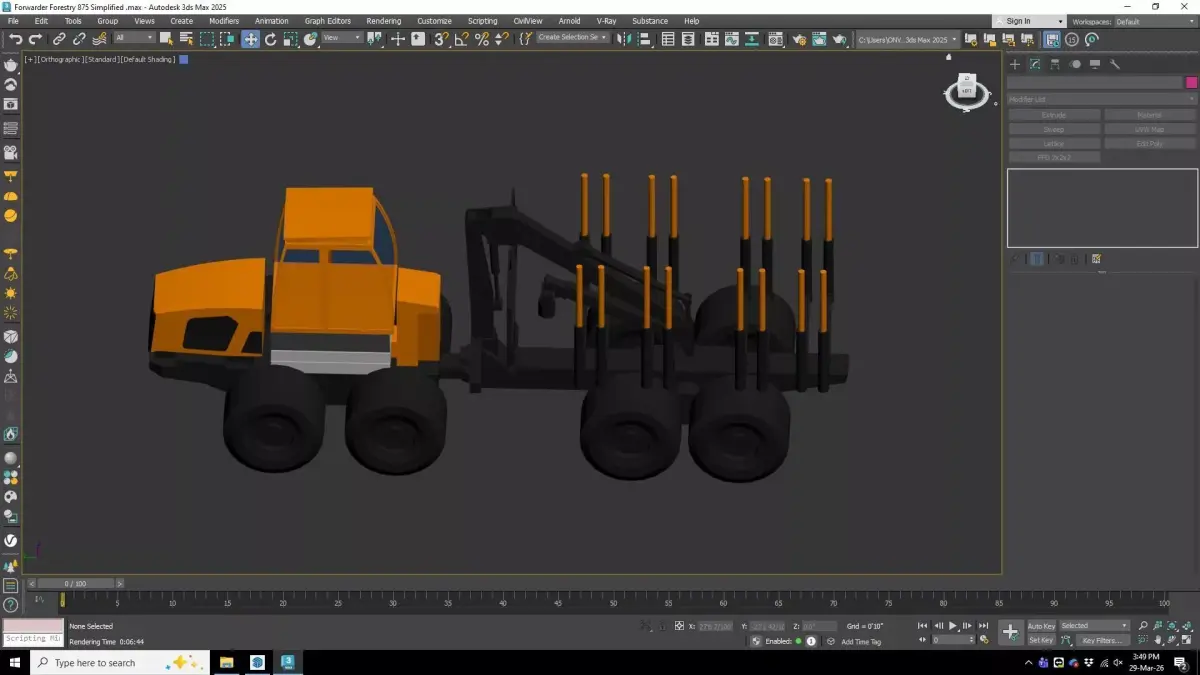The width and height of the screenshot is (1200, 675).
Task: Open the Scene Explorer toggle icon
Action: [668, 39]
